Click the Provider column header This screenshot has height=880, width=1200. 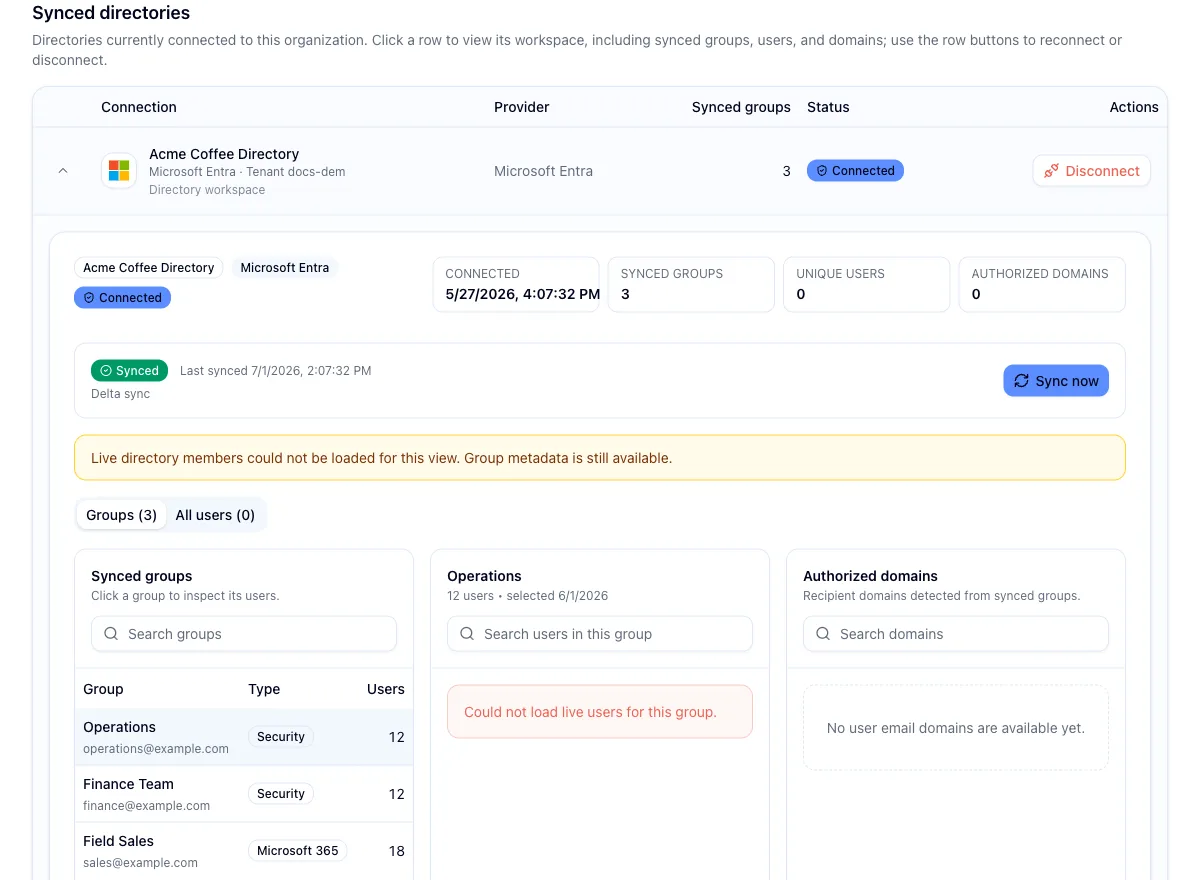pyautogui.click(x=522, y=107)
